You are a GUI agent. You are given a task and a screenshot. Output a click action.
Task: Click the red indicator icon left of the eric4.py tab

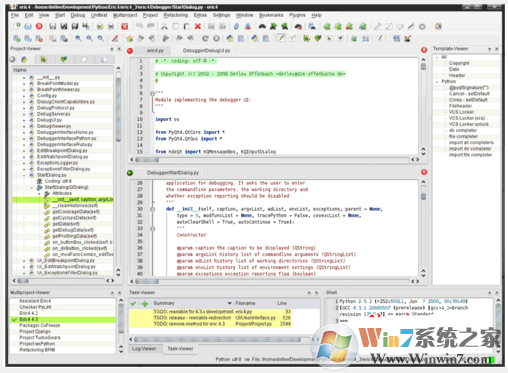[130, 51]
